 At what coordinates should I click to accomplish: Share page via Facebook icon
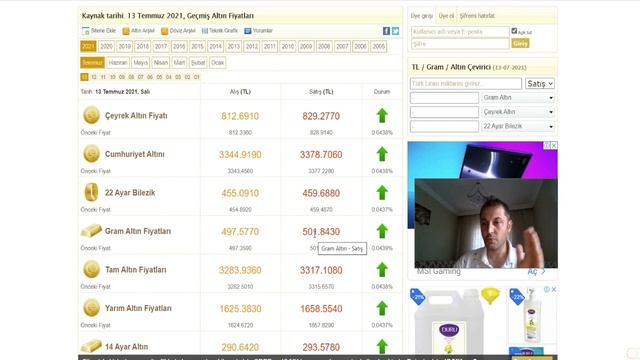click(386, 31)
